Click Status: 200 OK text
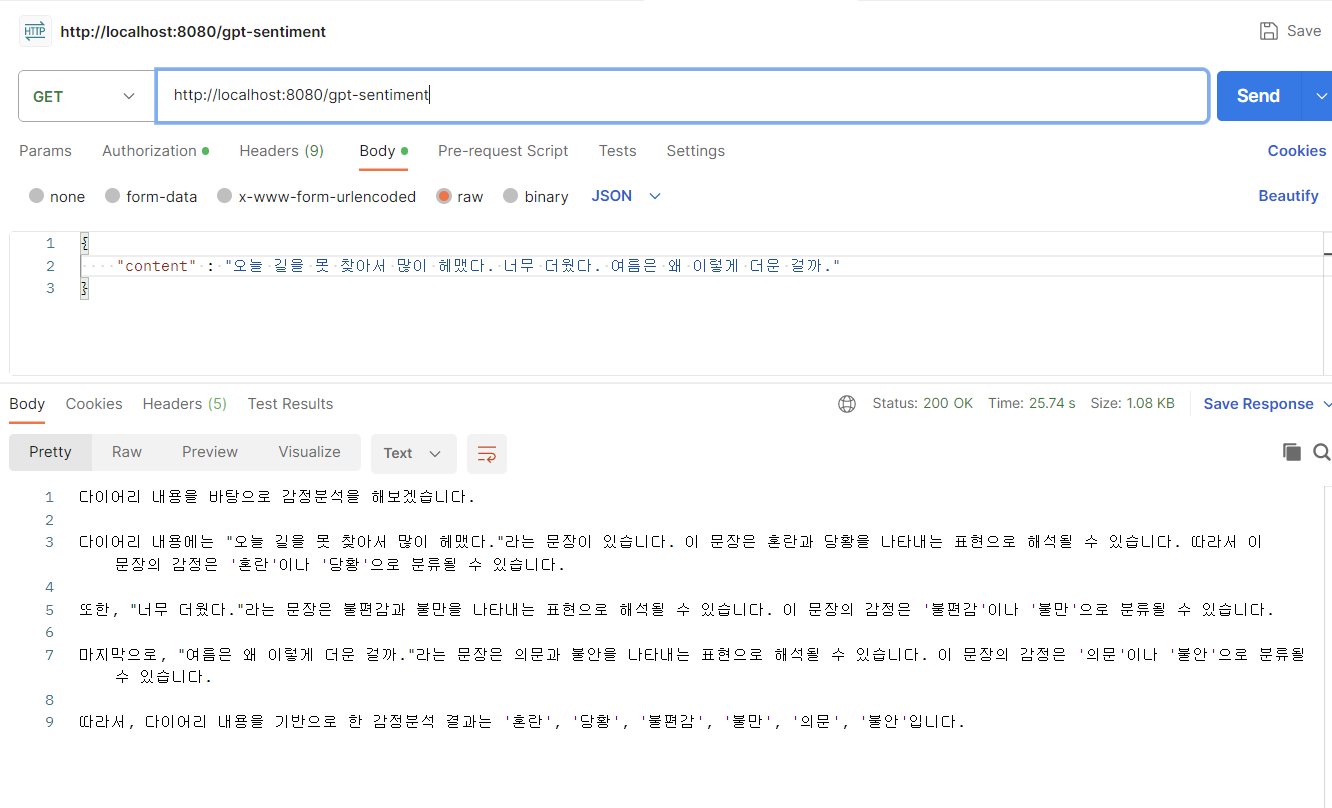This screenshot has height=808, width=1332. click(922, 404)
